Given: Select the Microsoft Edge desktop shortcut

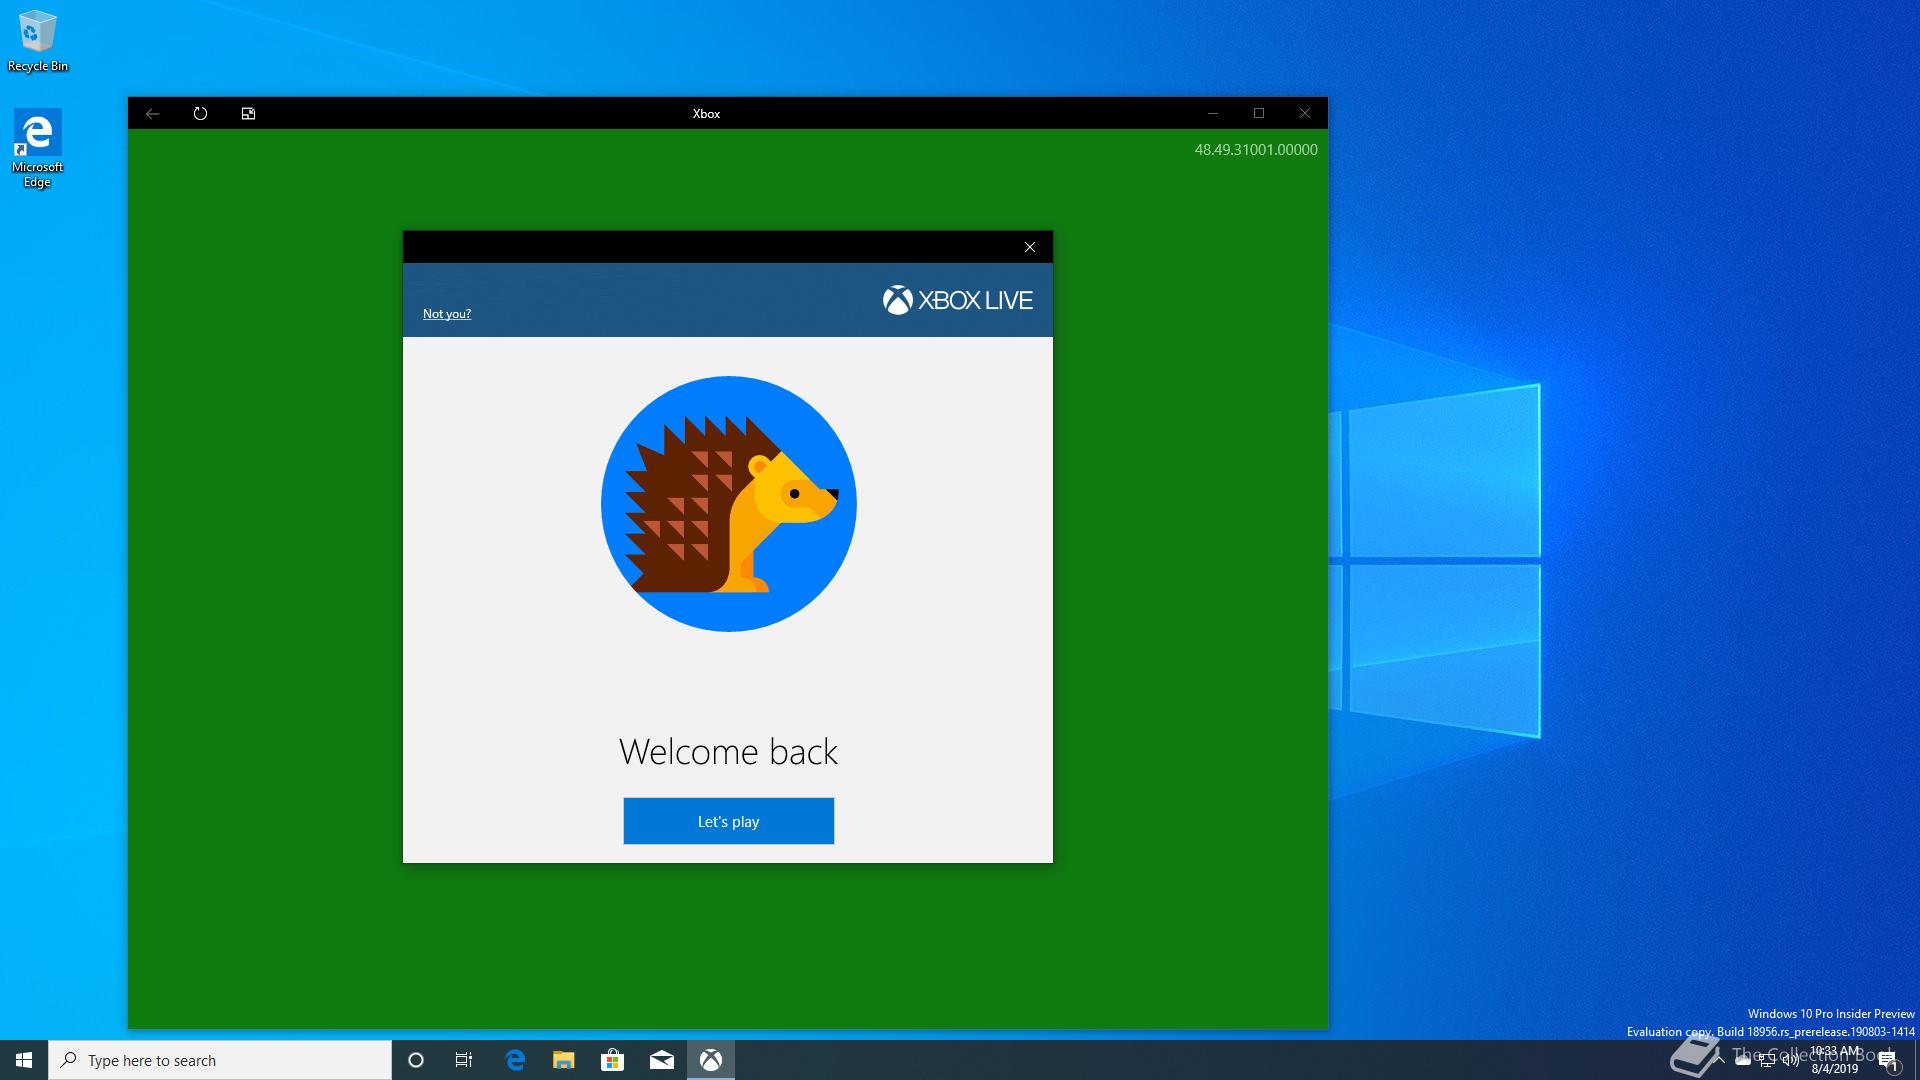Looking at the screenshot, I should [37, 148].
